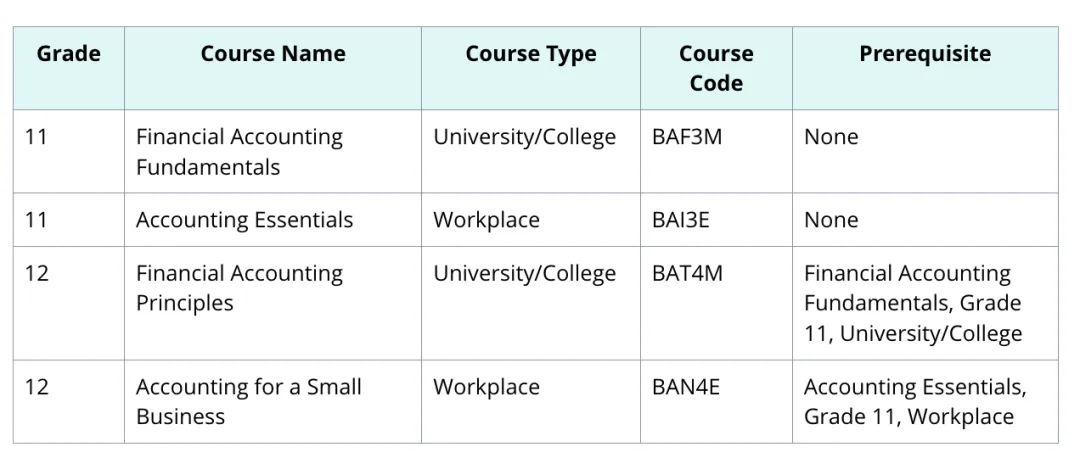Click the Course Code column header
Screen dimensions: 1080x458
[716, 68]
